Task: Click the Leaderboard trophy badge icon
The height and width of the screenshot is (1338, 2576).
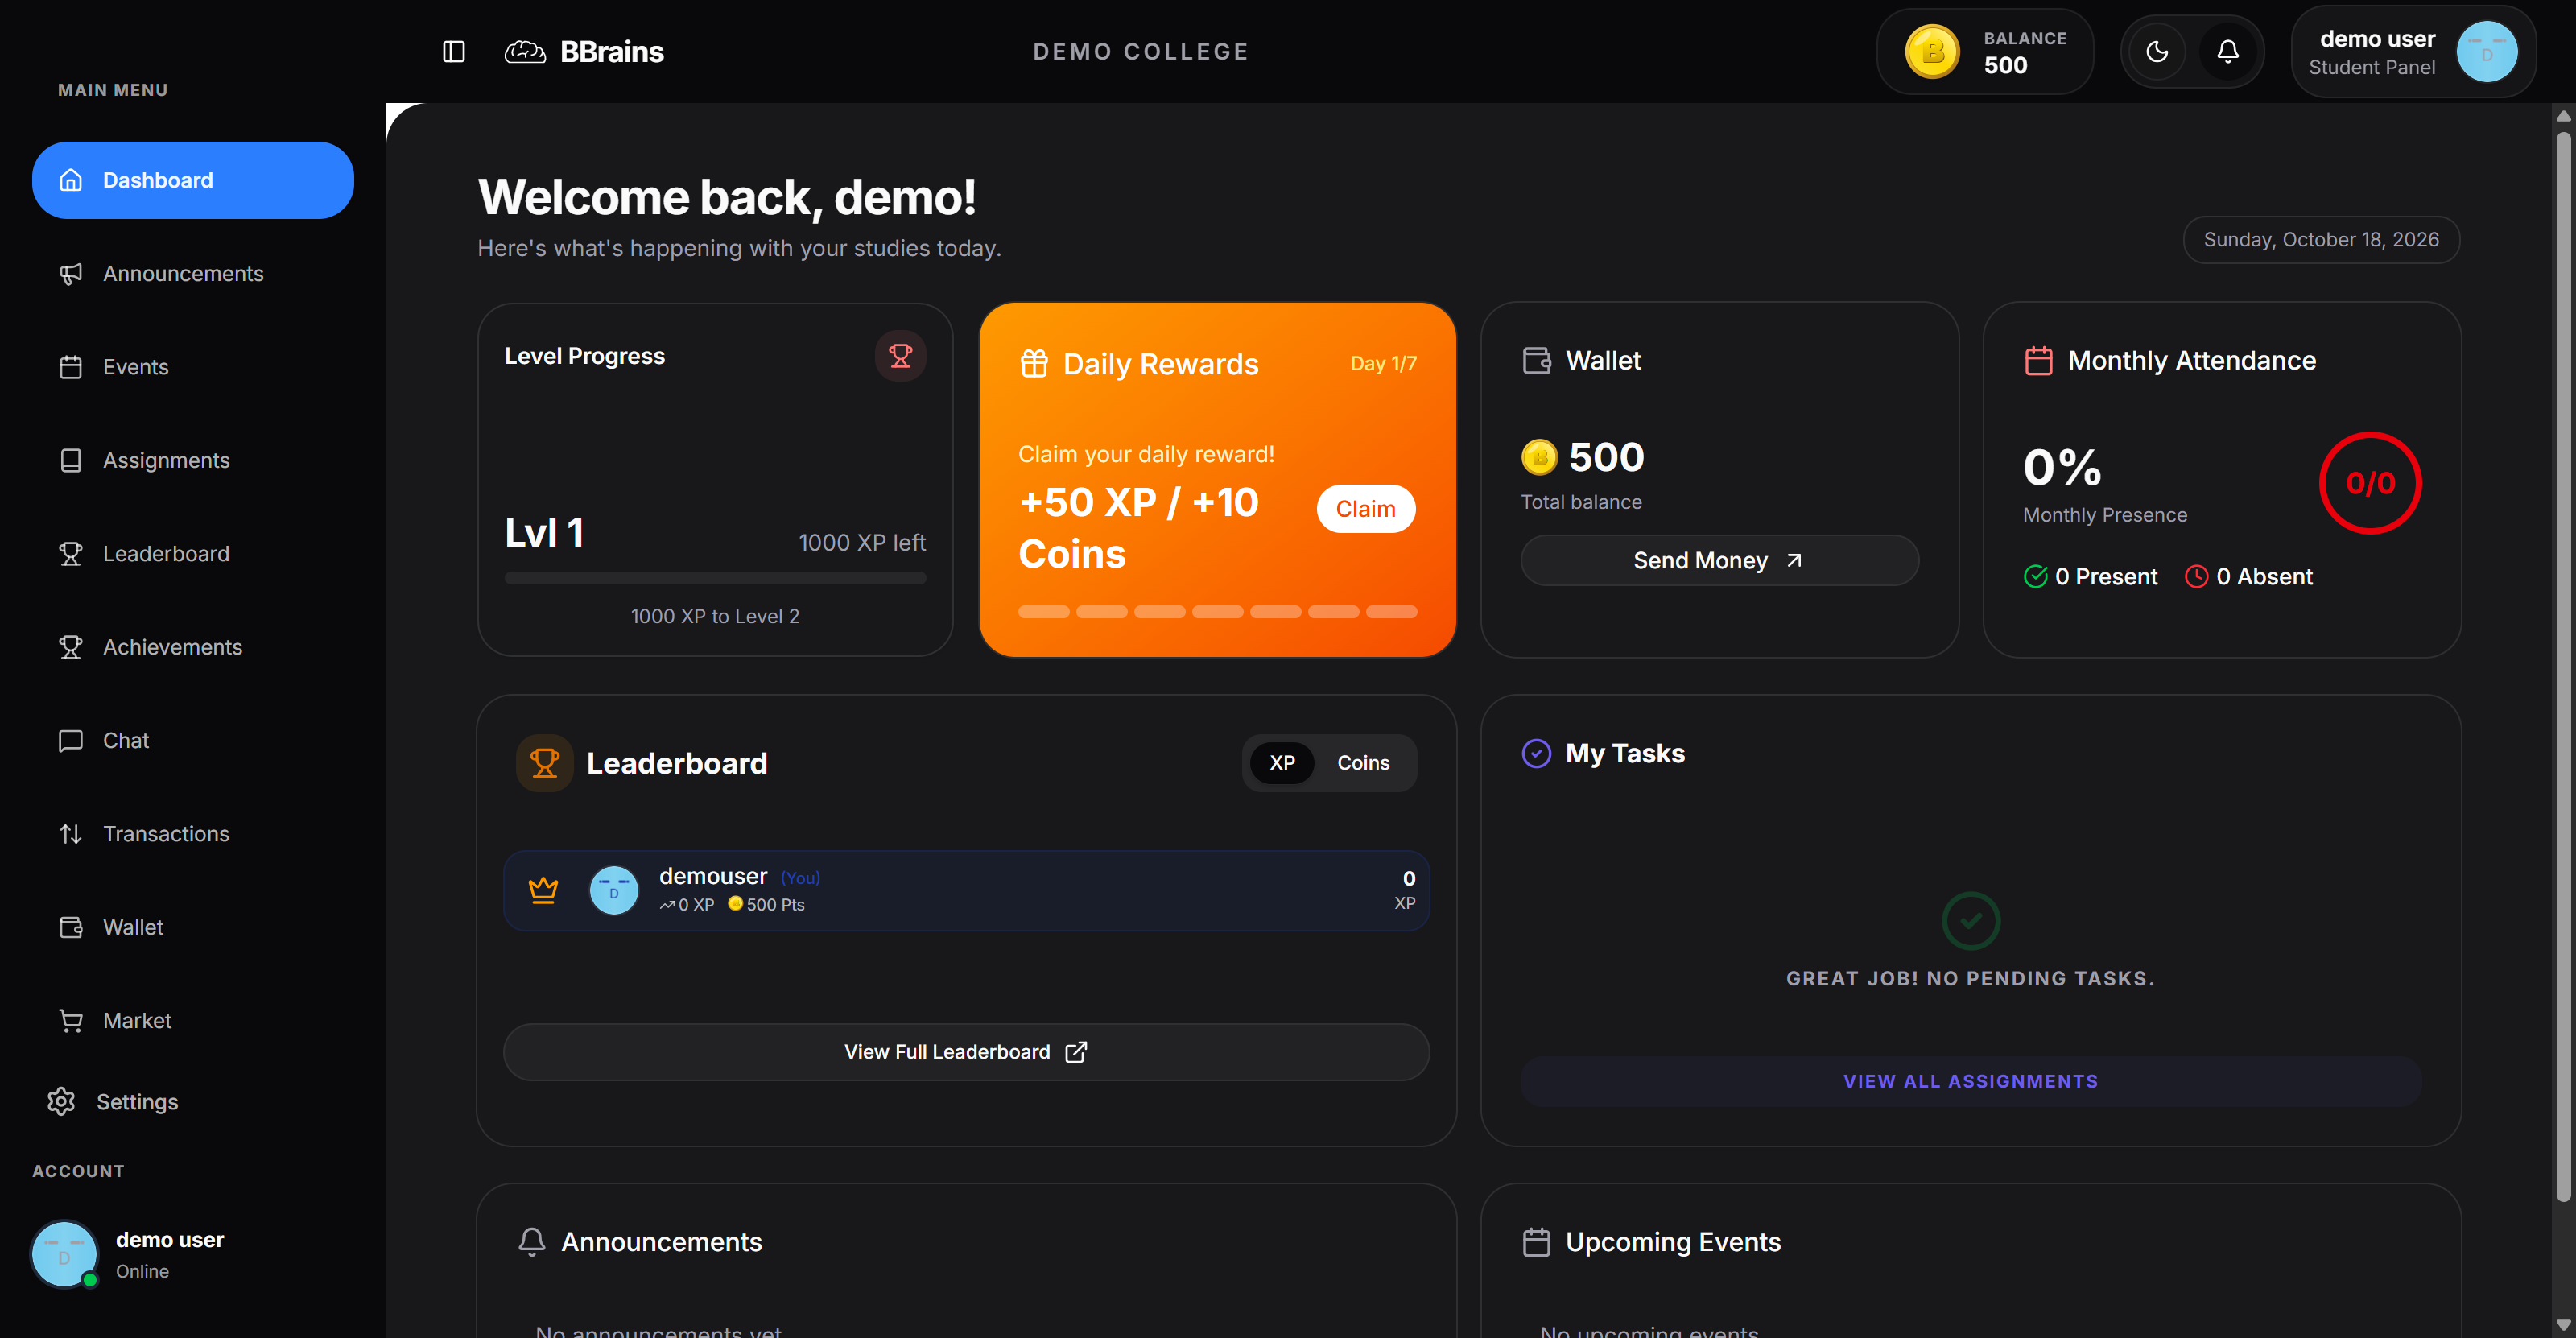Action: 544,763
